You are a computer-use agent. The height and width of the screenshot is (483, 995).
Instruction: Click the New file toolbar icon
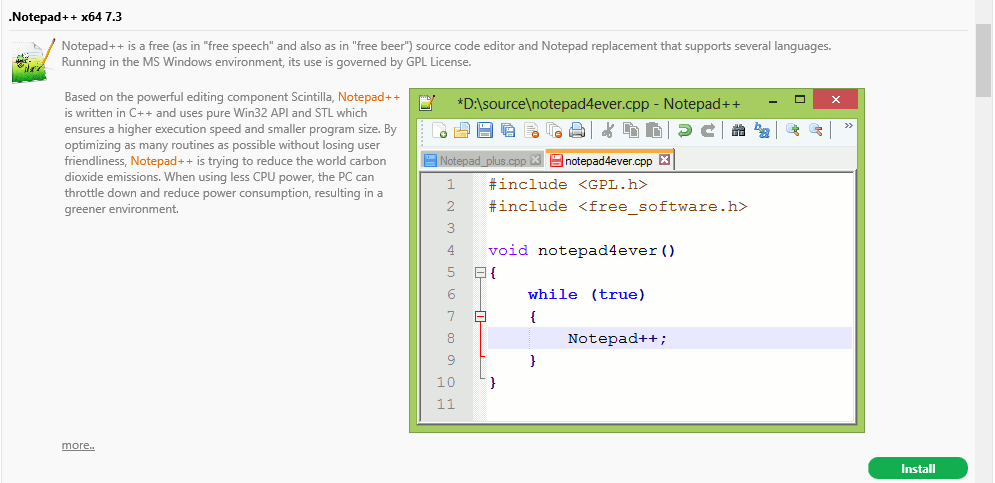point(440,130)
